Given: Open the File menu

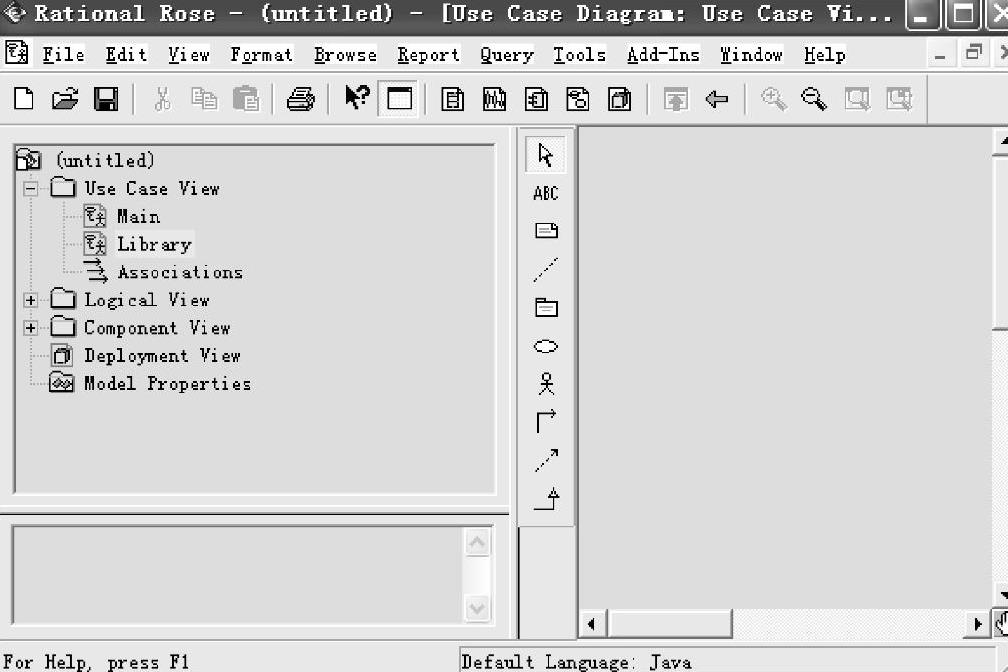Looking at the screenshot, I should coord(63,55).
